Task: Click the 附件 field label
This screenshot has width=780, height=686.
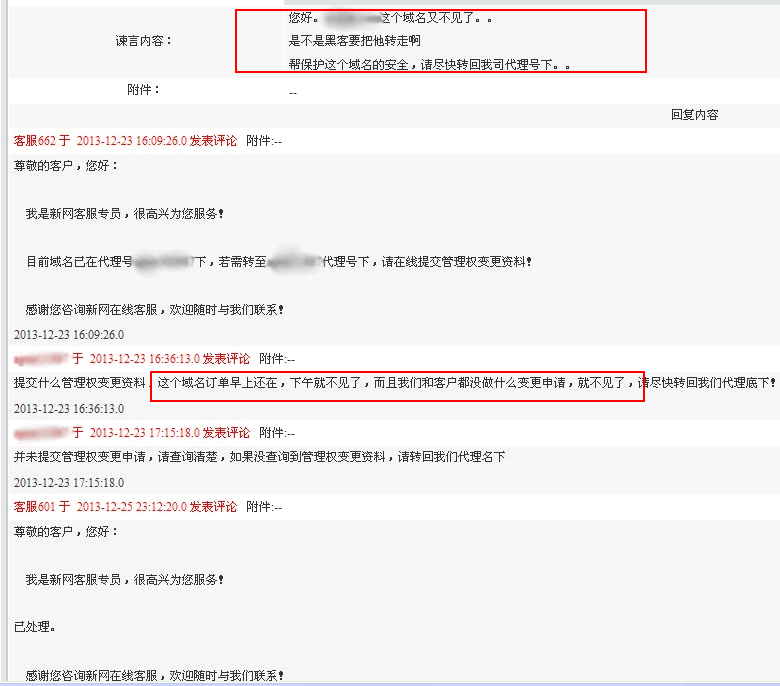Action: click(x=143, y=90)
